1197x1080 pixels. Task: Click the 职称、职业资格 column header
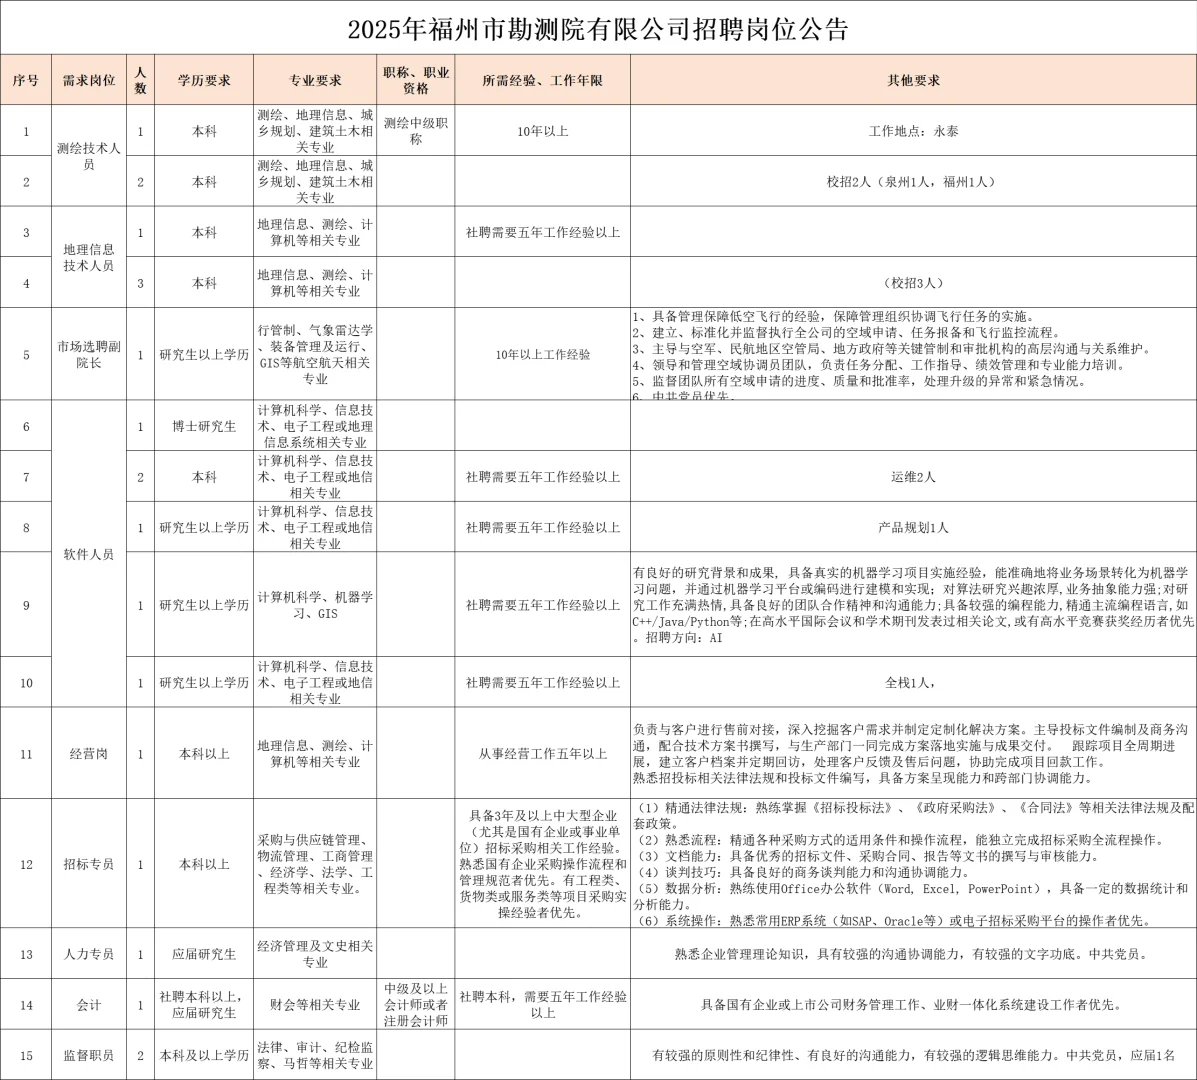coord(416,79)
